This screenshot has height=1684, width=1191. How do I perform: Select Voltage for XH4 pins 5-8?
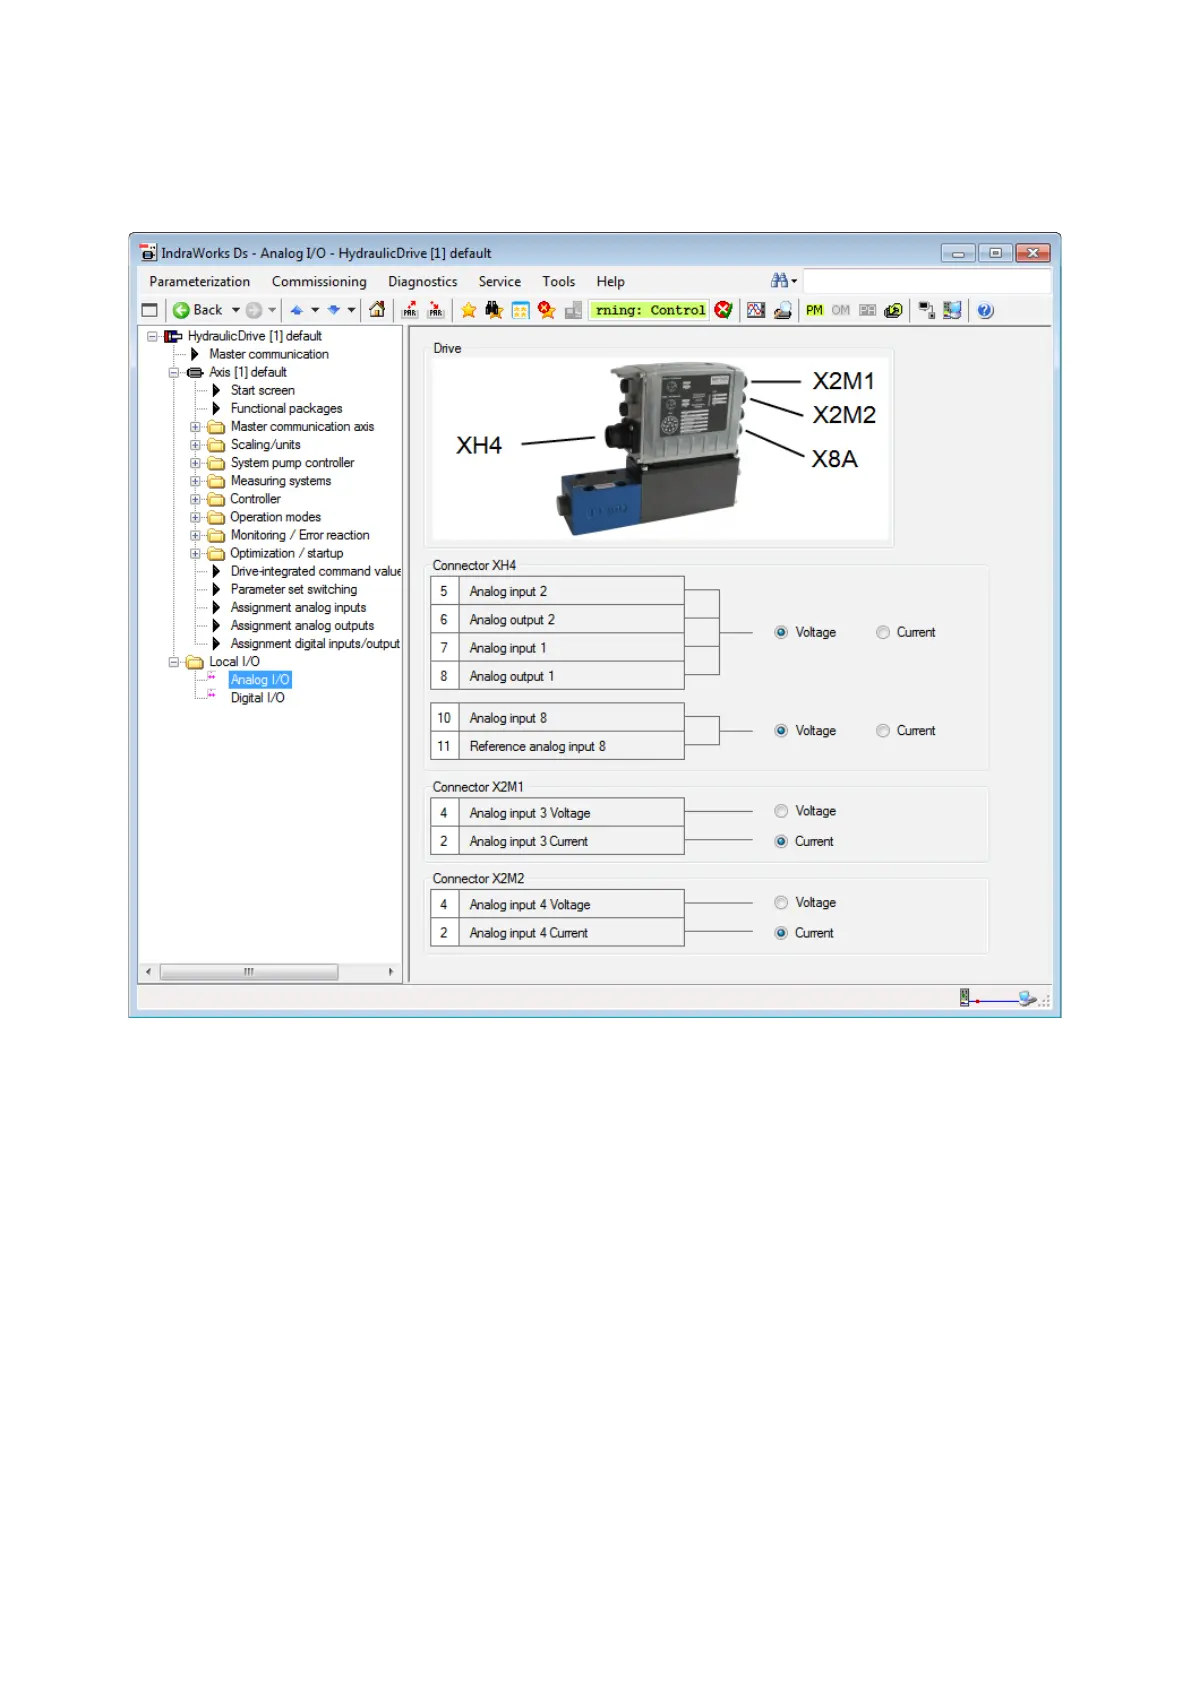point(781,632)
